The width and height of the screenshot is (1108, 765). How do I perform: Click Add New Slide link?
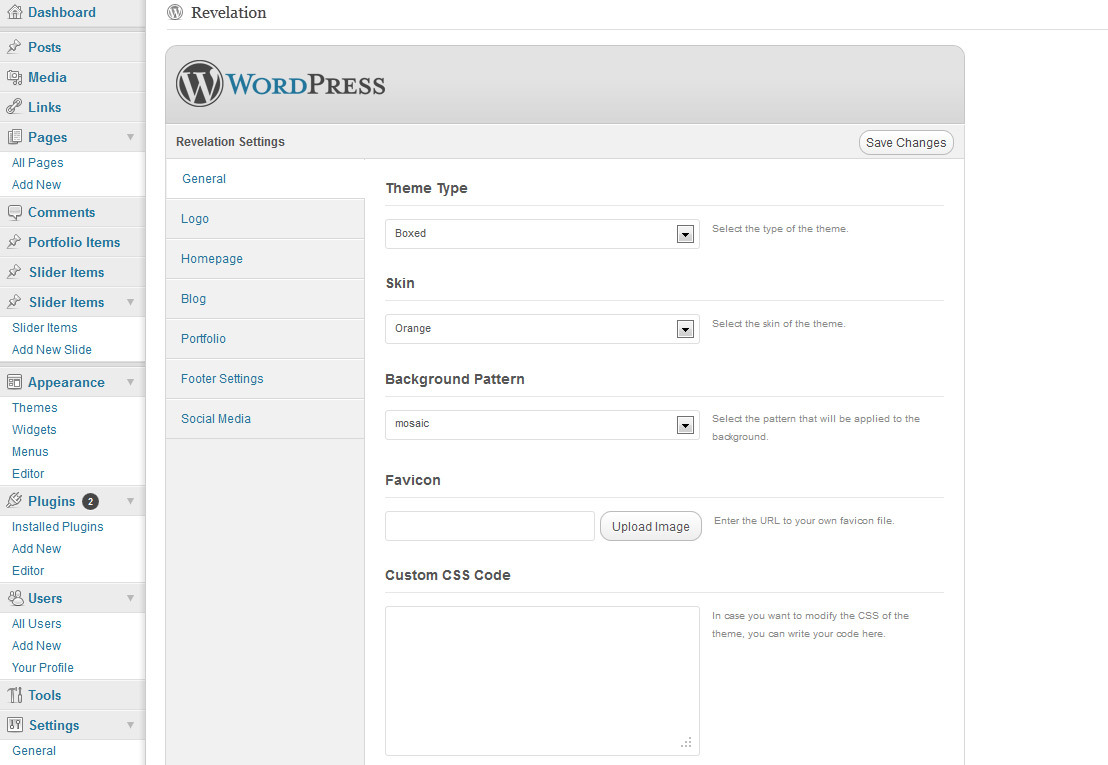[52, 350]
